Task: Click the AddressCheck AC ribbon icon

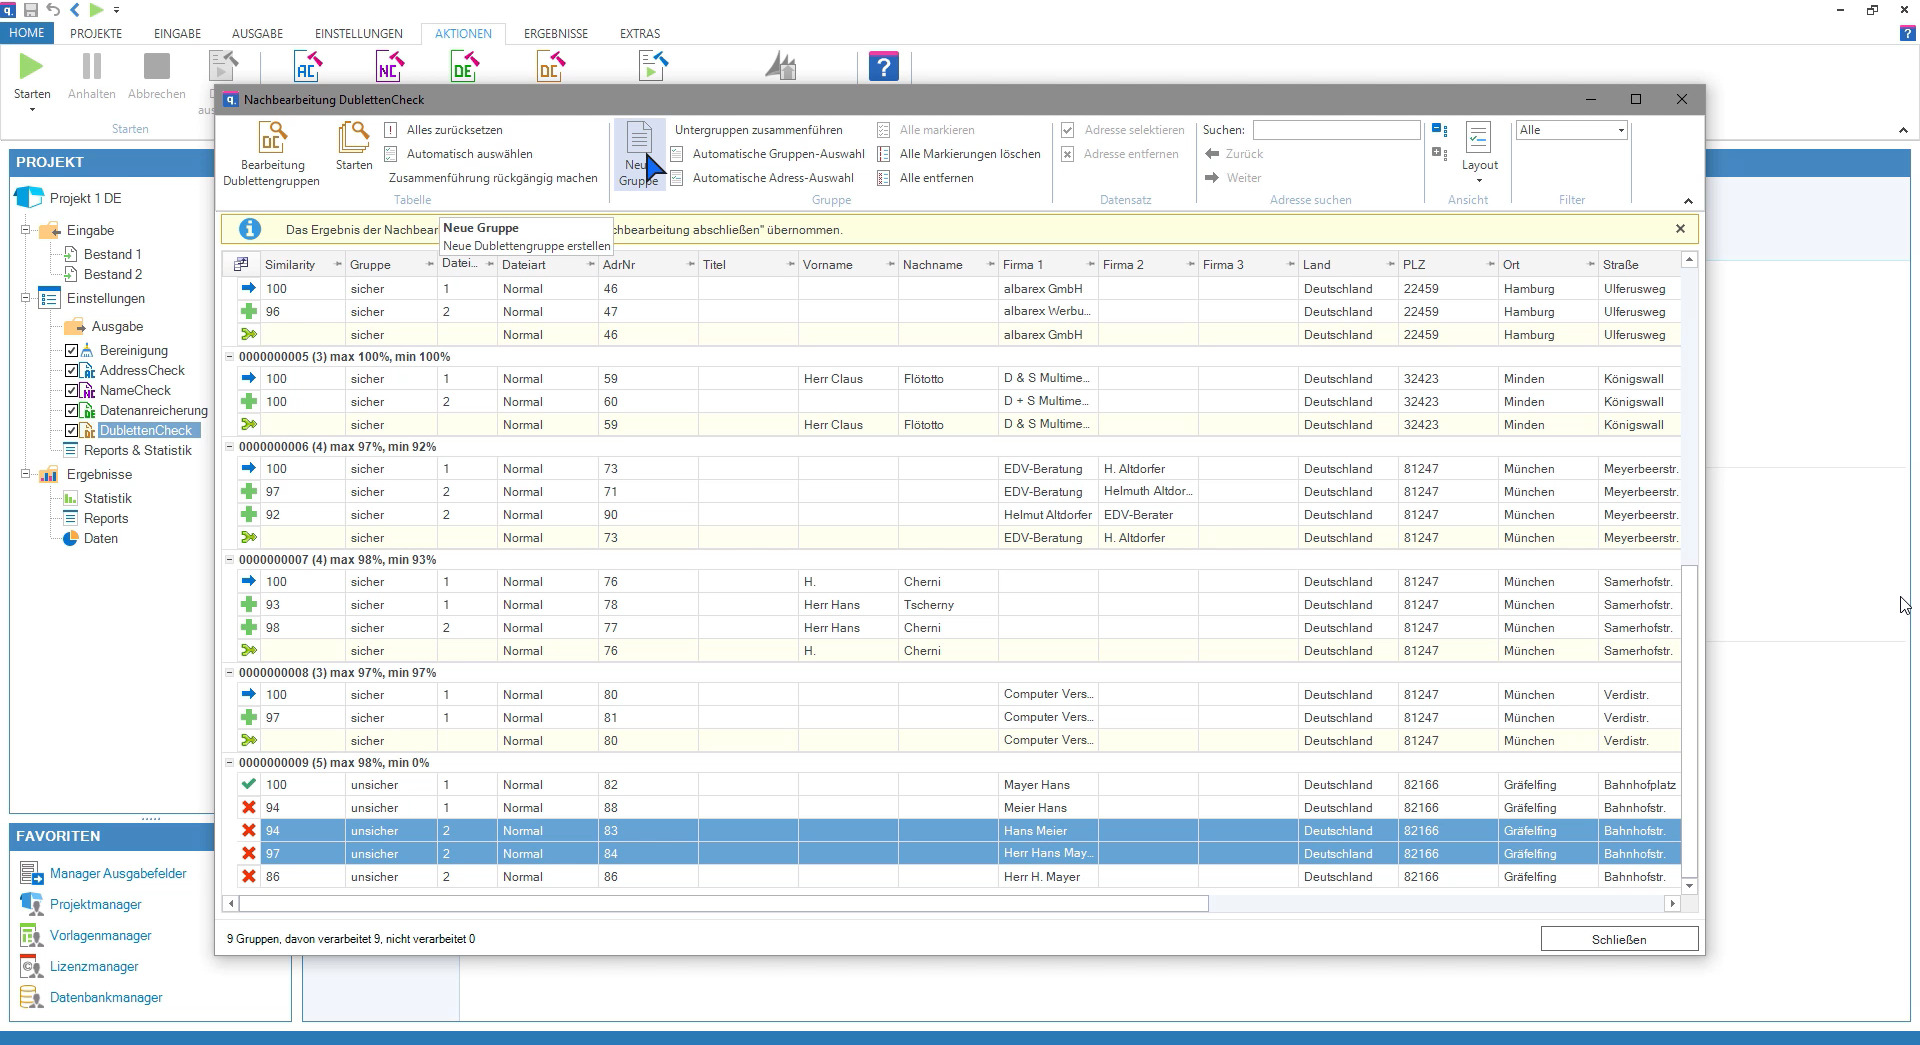Action: coord(308,67)
